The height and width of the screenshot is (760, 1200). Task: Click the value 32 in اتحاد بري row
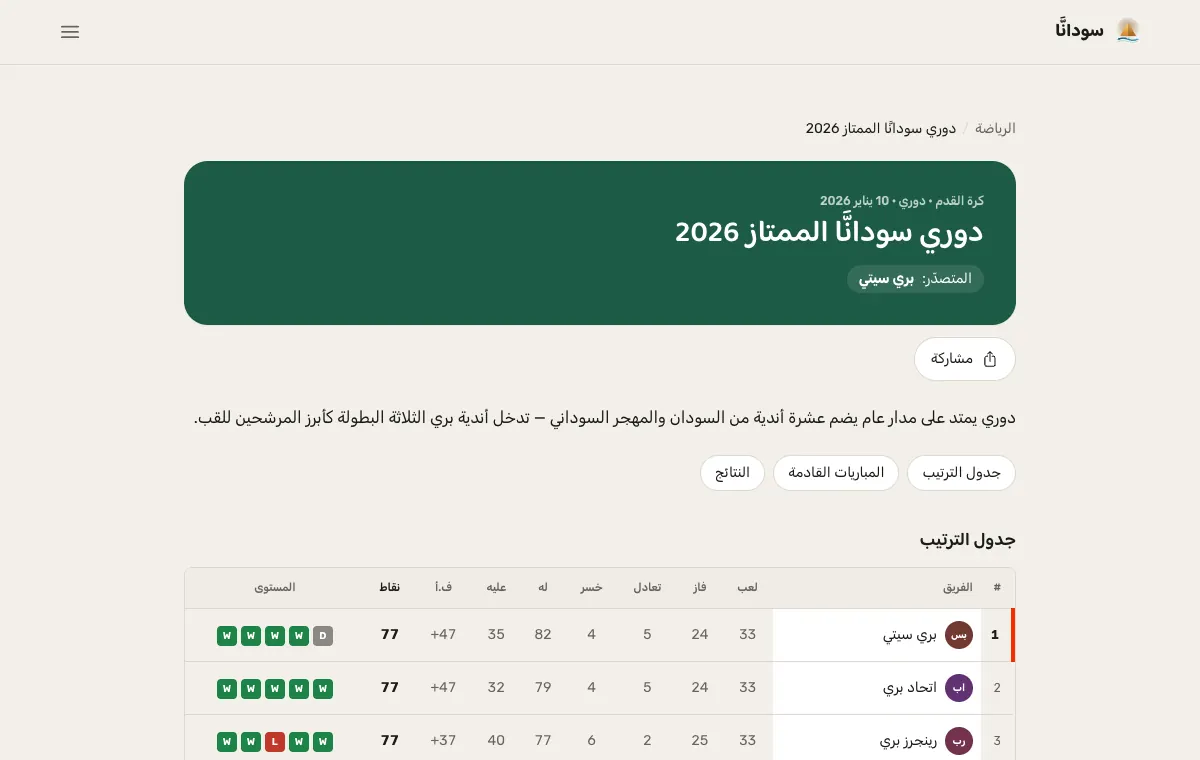(x=496, y=688)
